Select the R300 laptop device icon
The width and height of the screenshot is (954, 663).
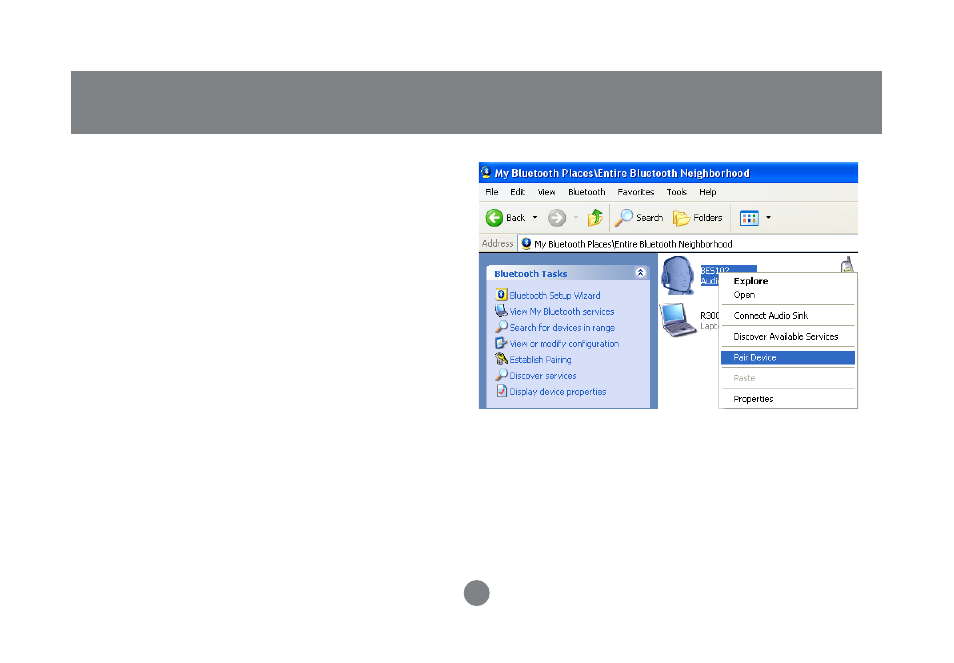[678, 319]
